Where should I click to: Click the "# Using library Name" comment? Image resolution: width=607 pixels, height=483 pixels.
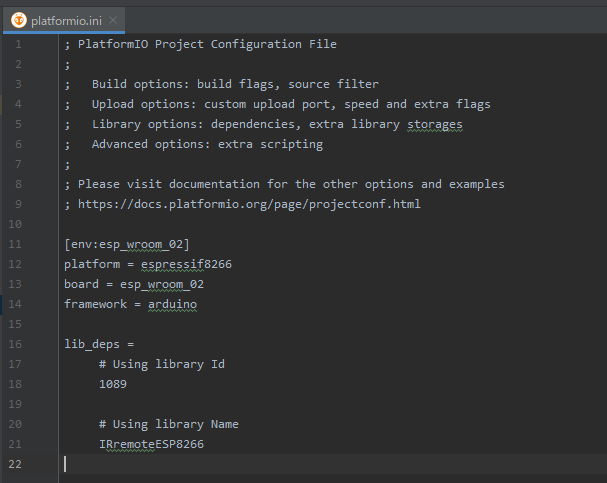pos(168,424)
